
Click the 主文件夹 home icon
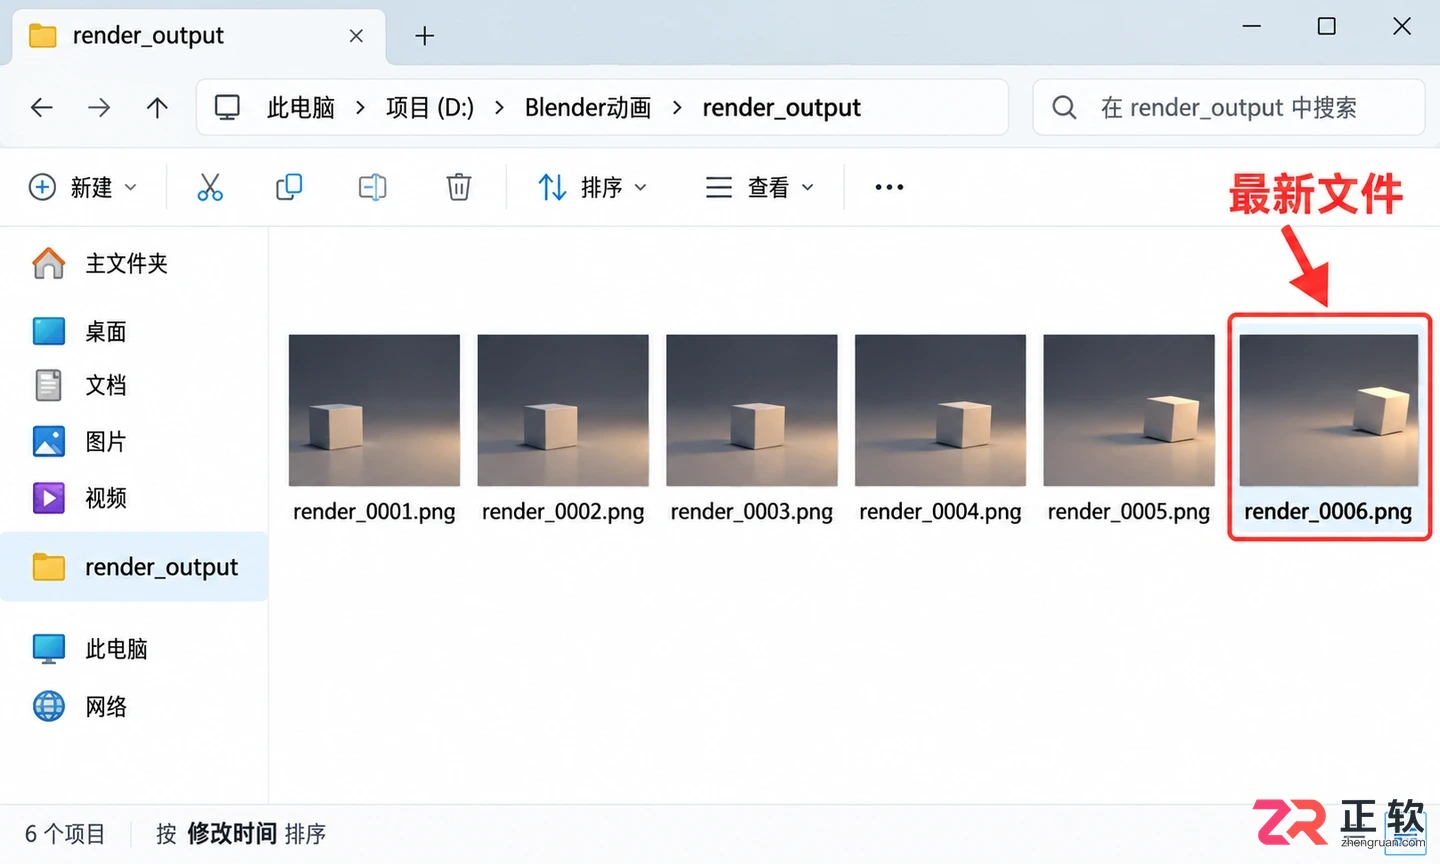tap(48, 263)
